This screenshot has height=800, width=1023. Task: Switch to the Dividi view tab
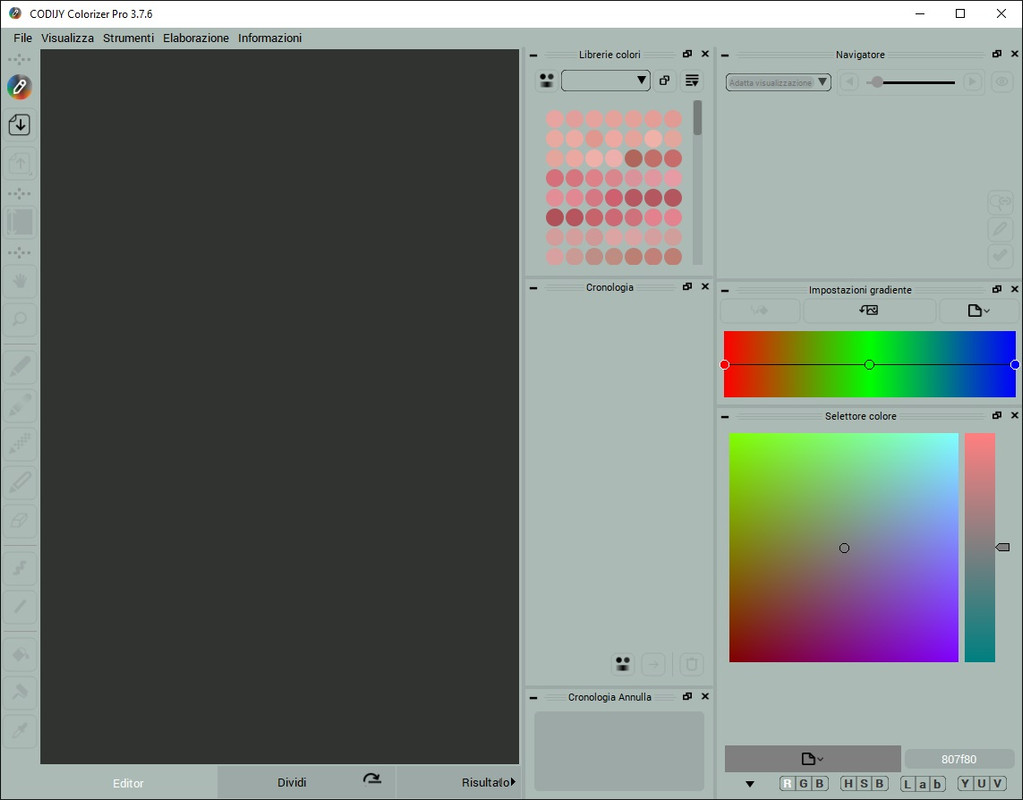292,782
